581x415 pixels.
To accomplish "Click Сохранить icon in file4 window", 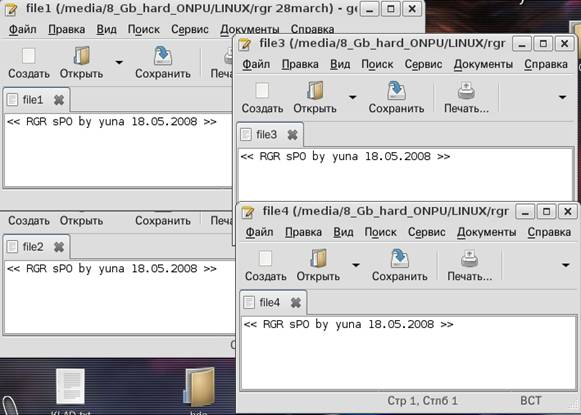I will [399, 258].
